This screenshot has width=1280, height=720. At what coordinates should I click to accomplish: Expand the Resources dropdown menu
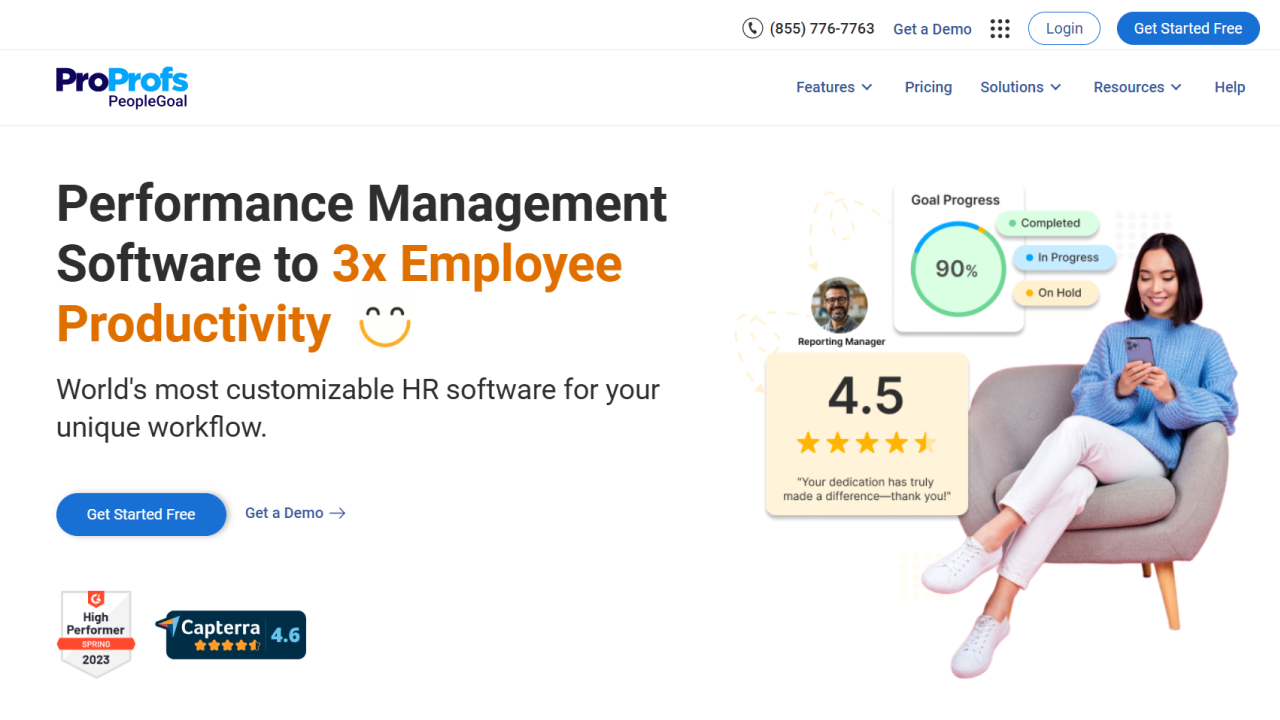tap(1137, 87)
